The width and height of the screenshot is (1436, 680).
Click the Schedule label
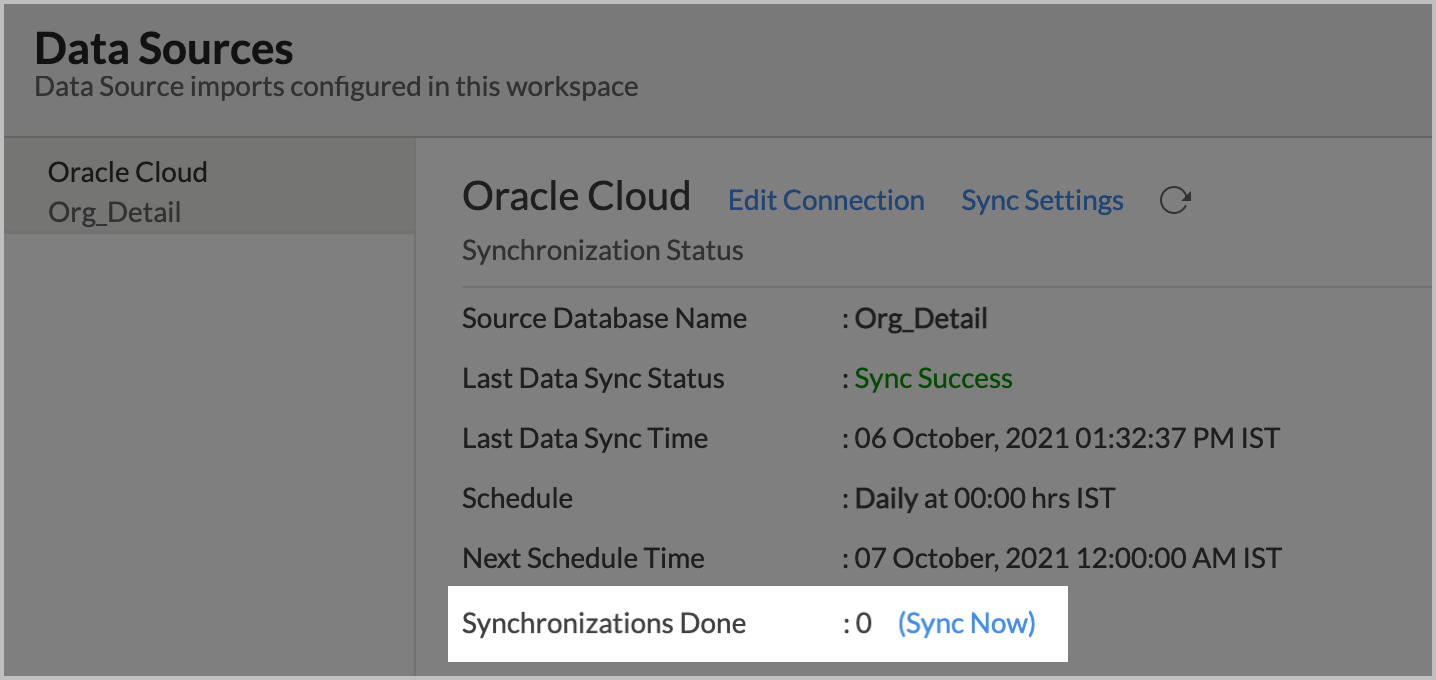point(517,498)
